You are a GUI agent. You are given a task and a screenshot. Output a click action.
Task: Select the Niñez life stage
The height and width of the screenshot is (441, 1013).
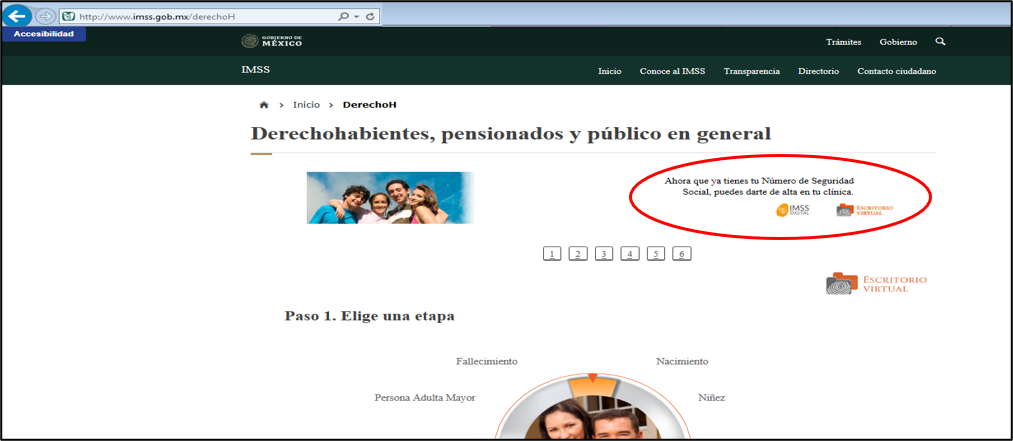coord(711,398)
